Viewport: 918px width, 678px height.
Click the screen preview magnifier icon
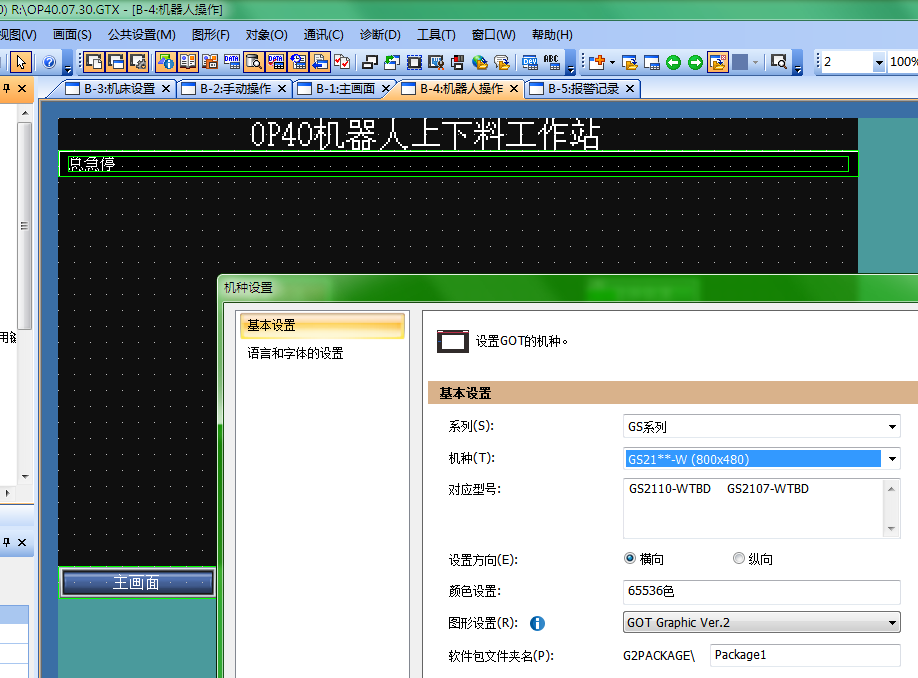pyautogui.click(x=778, y=62)
